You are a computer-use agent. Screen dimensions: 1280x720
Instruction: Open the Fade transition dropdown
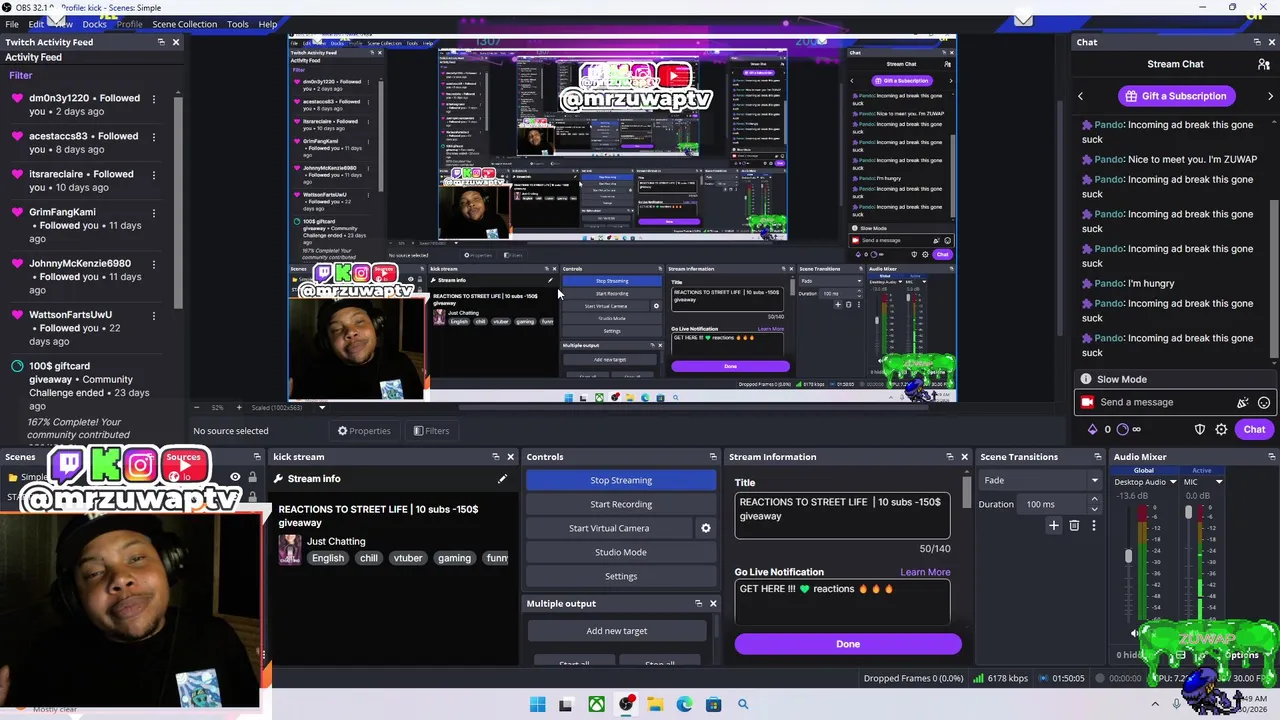pyautogui.click(x=1039, y=480)
